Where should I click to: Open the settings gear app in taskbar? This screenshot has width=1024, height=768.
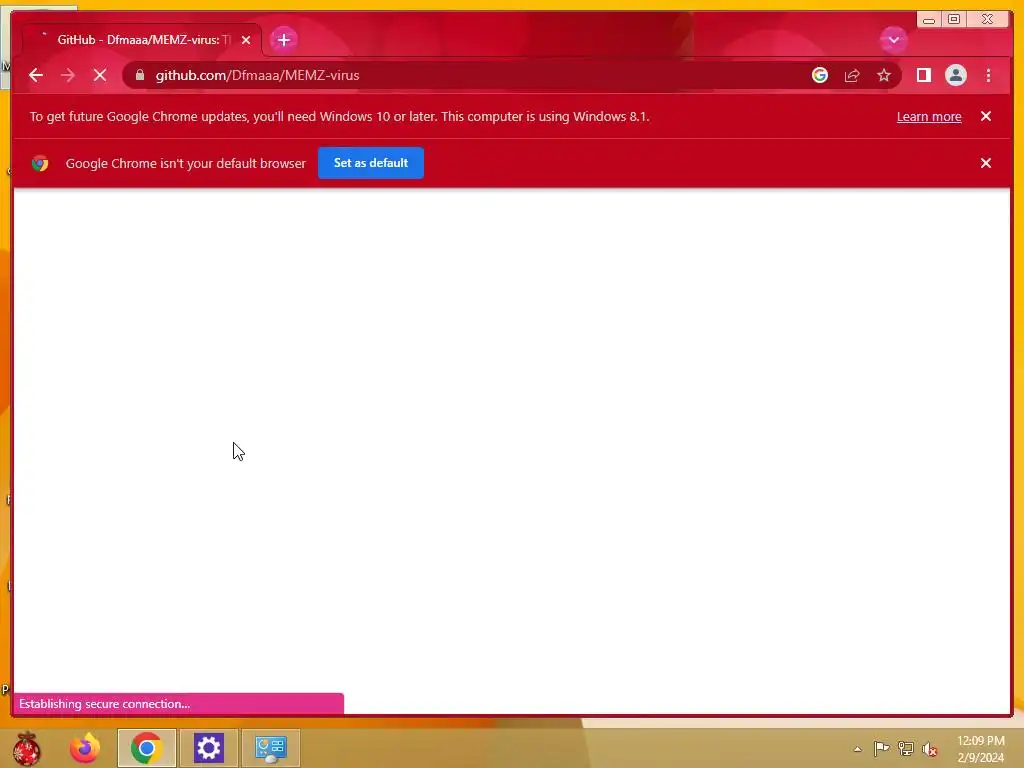[x=208, y=748]
